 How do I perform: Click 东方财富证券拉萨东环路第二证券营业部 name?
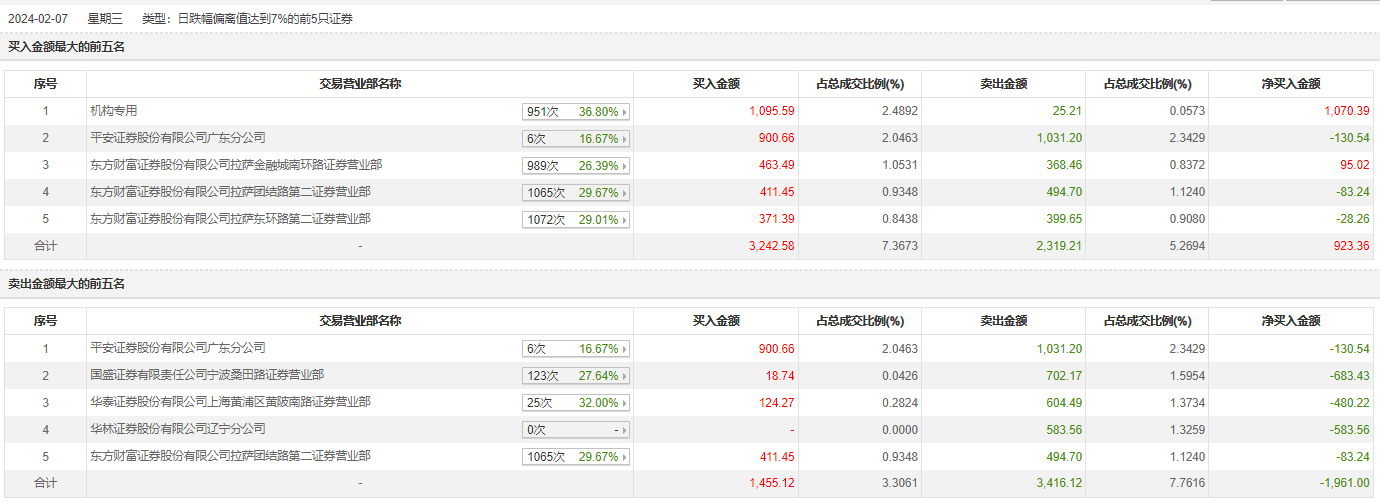click(x=230, y=219)
